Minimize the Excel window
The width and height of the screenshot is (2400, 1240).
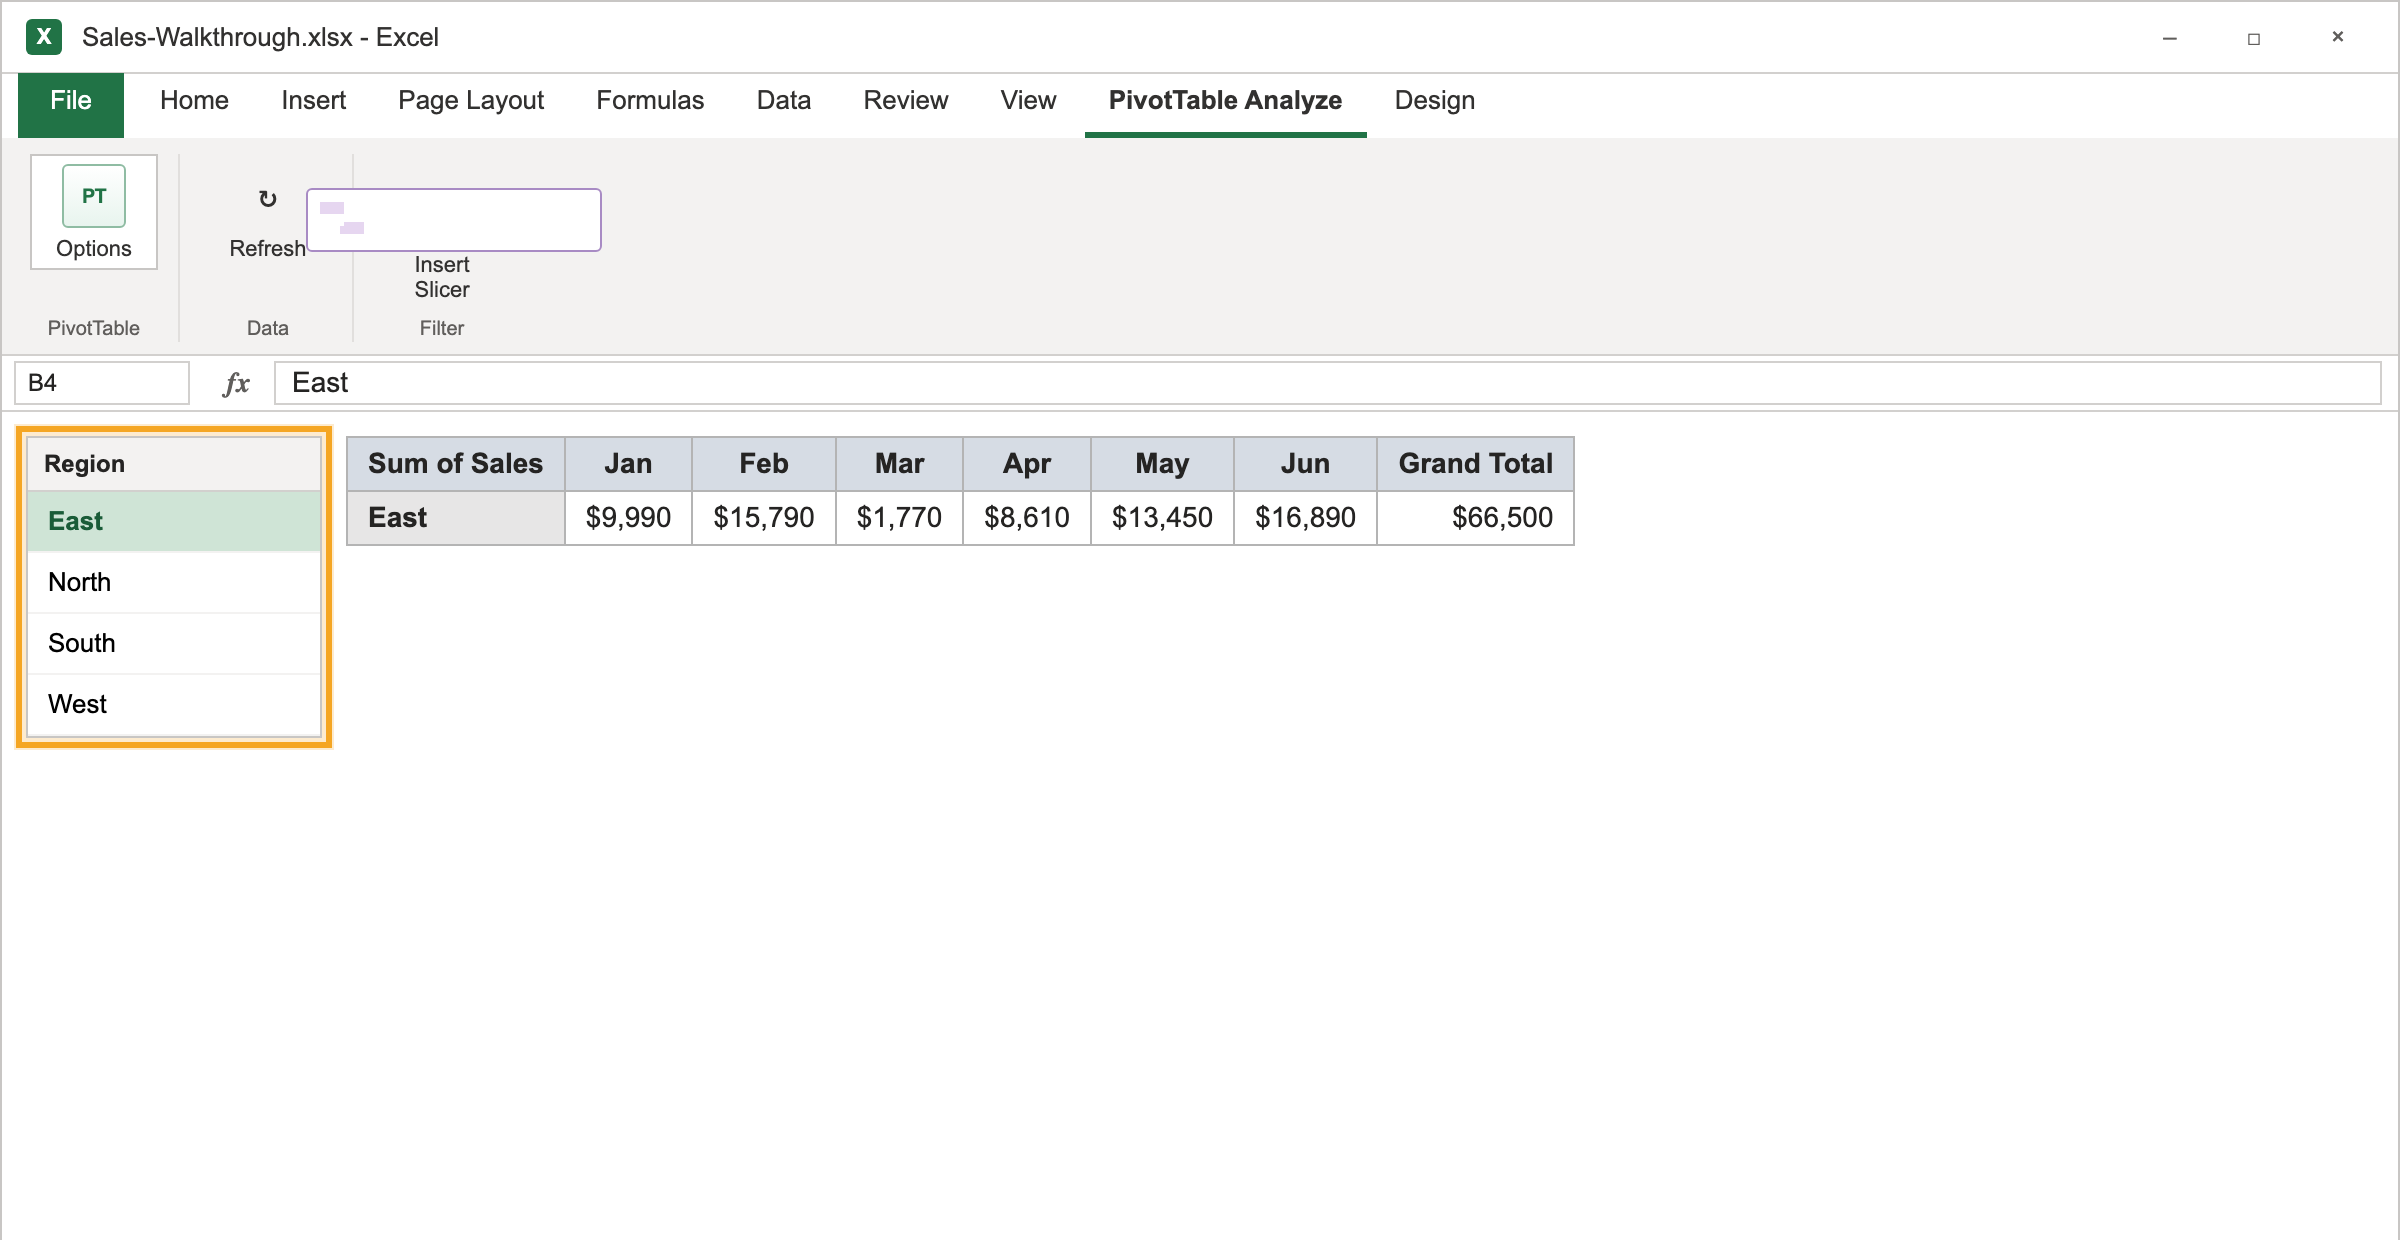tap(2170, 38)
